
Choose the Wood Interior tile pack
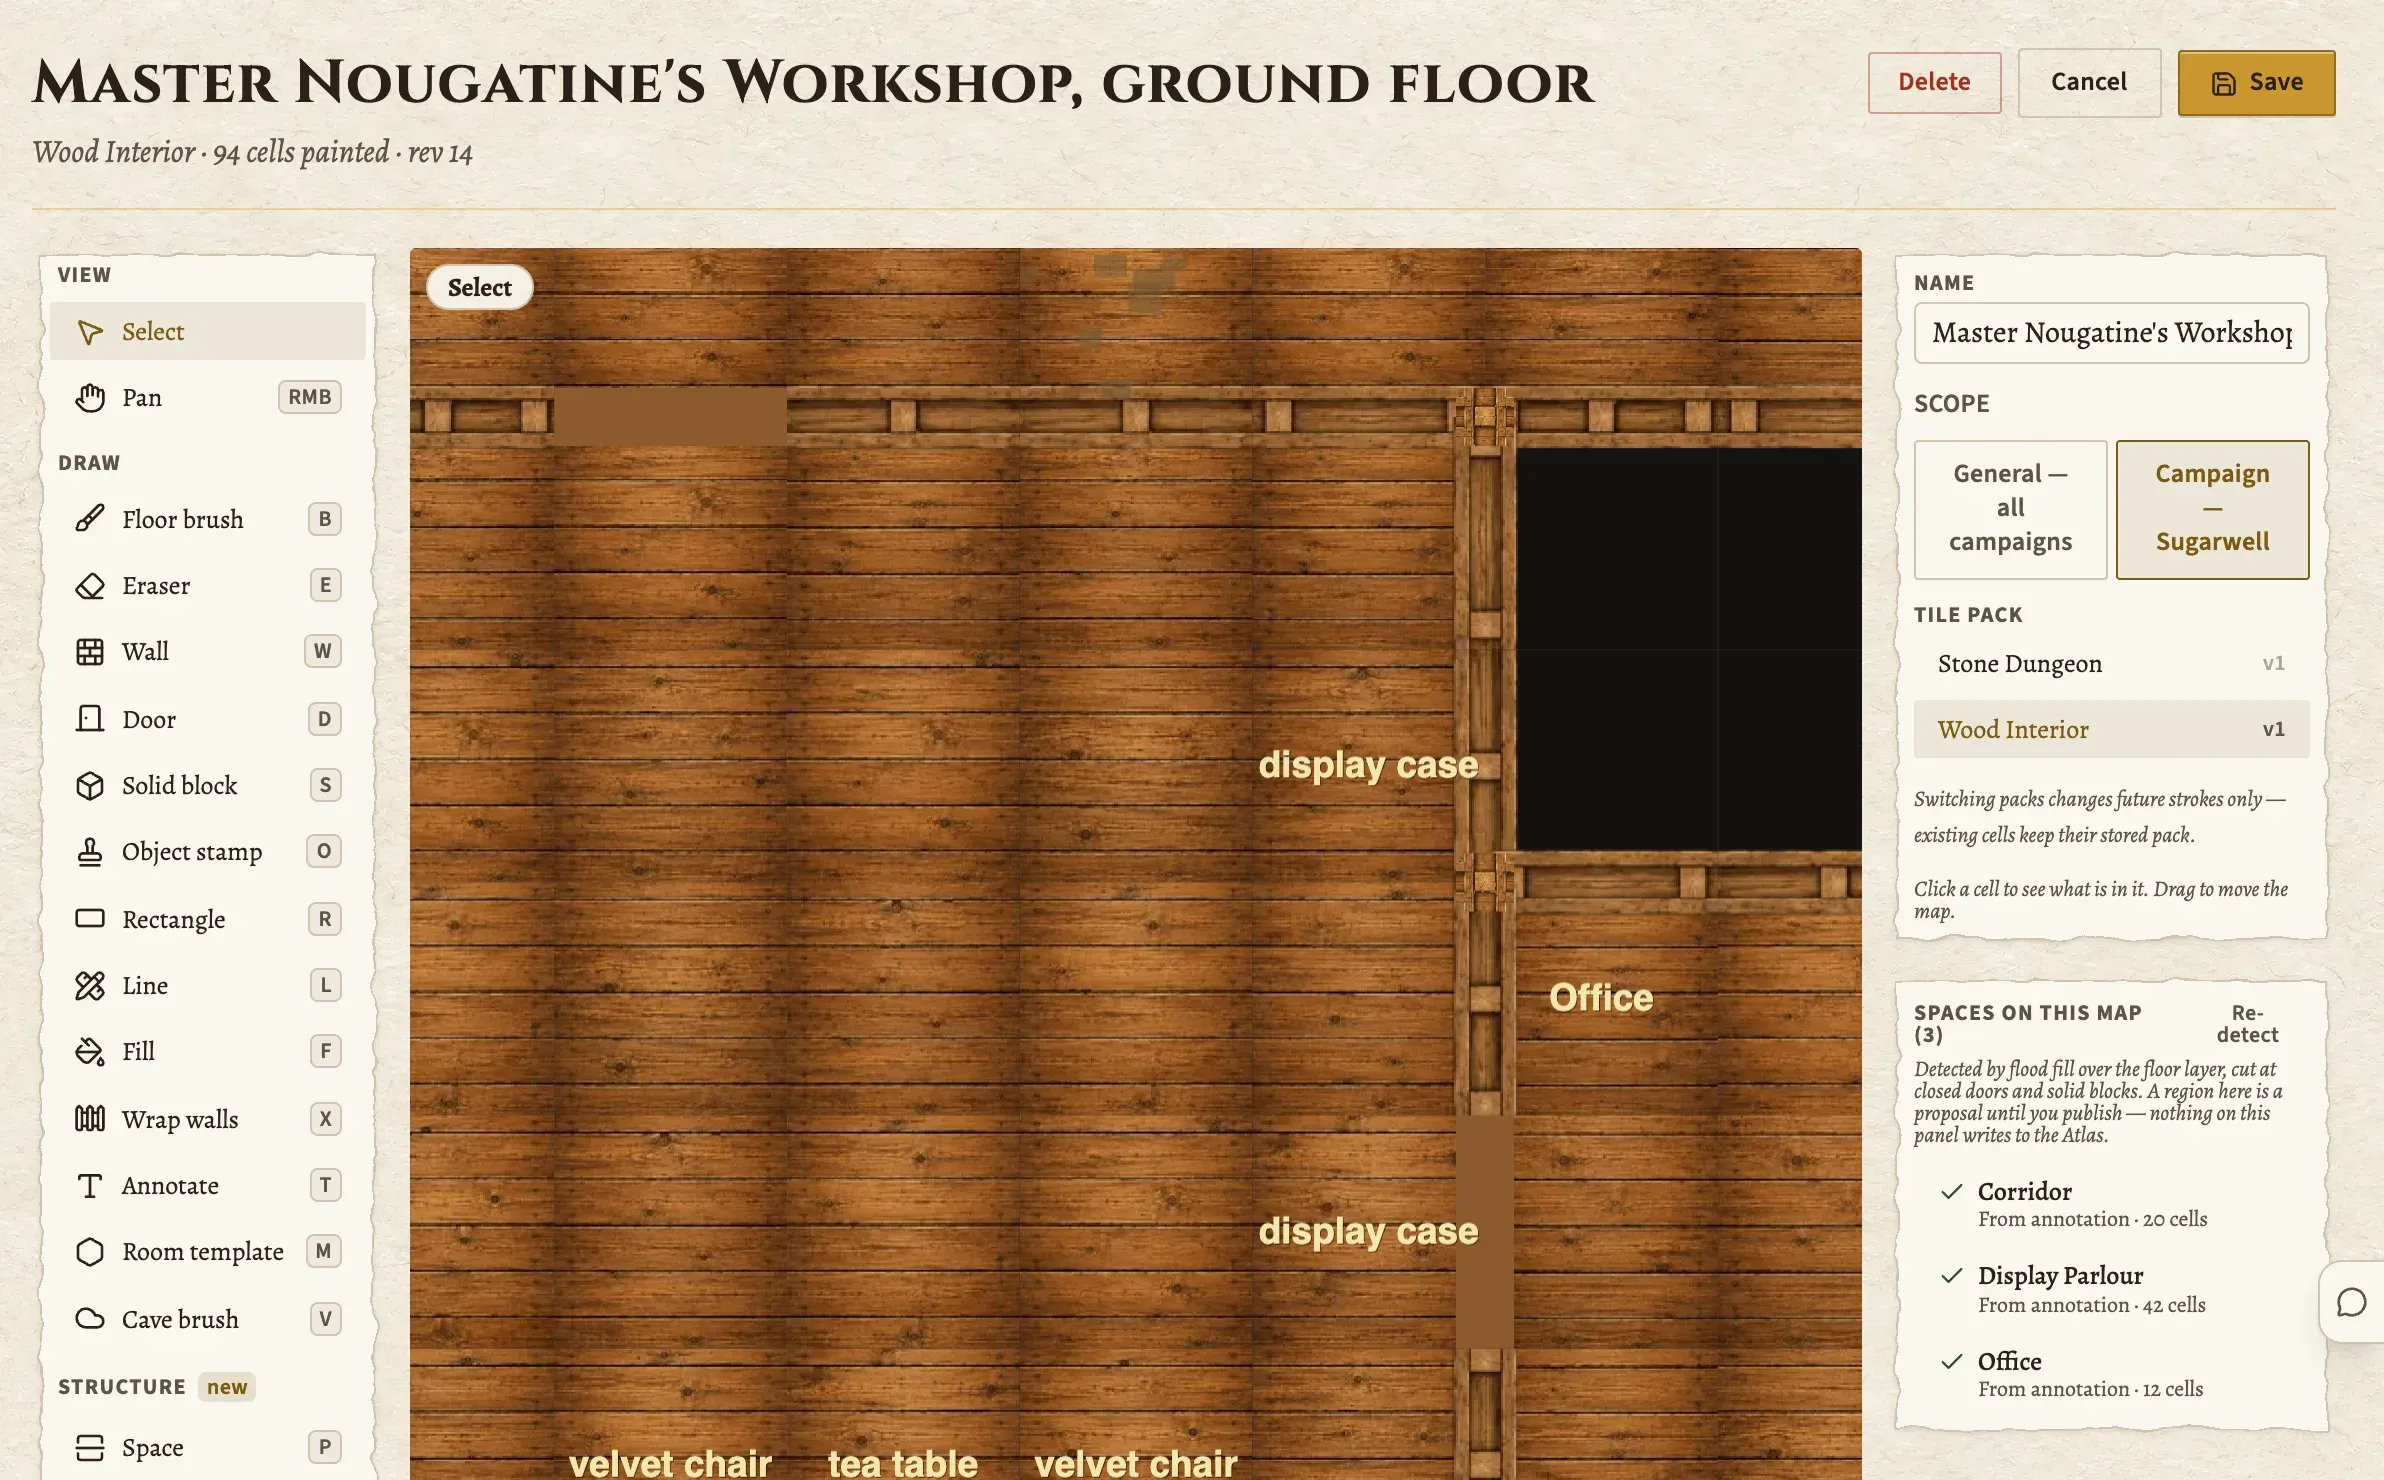click(2111, 729)
